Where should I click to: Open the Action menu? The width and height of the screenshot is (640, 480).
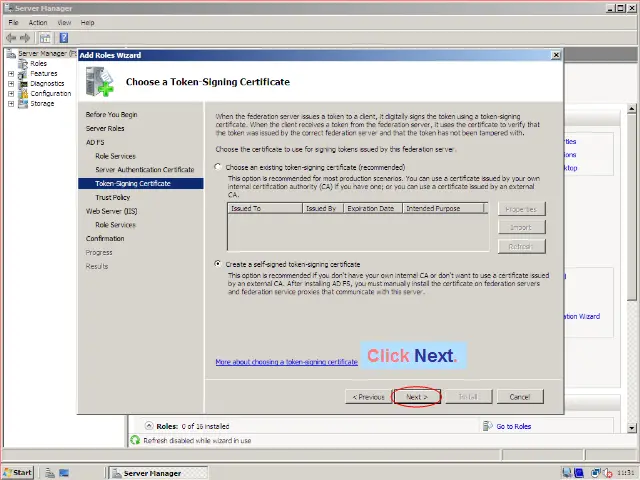[38, 22]
